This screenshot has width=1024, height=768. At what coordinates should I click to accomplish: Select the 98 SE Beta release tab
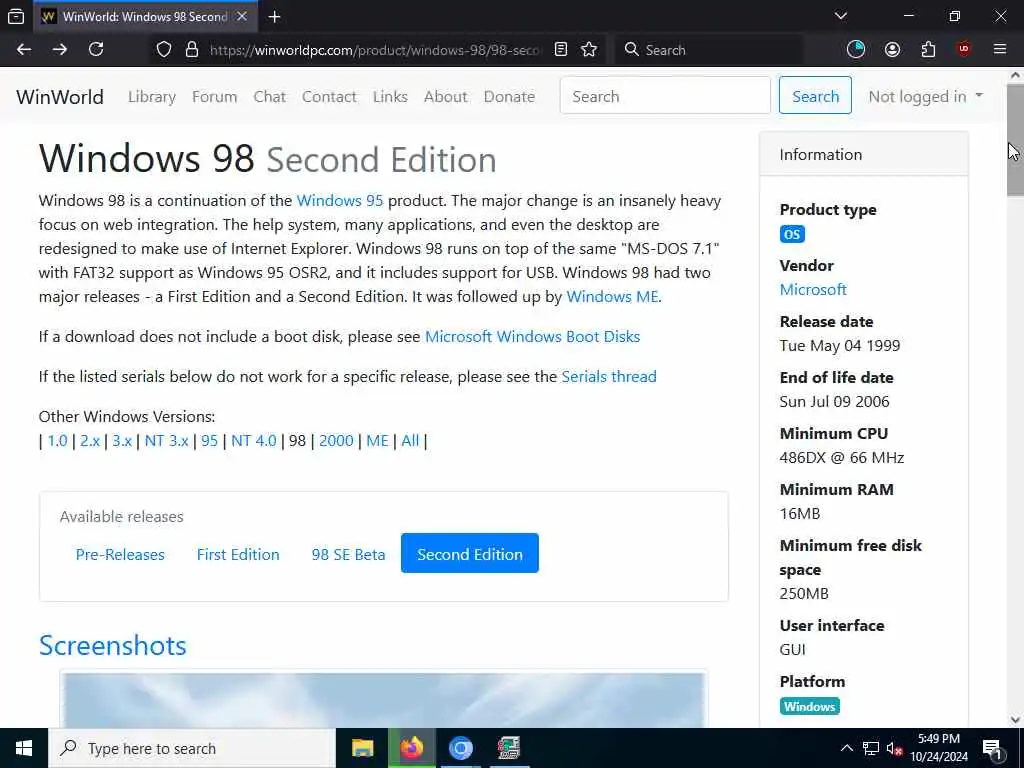pos(348,554)
